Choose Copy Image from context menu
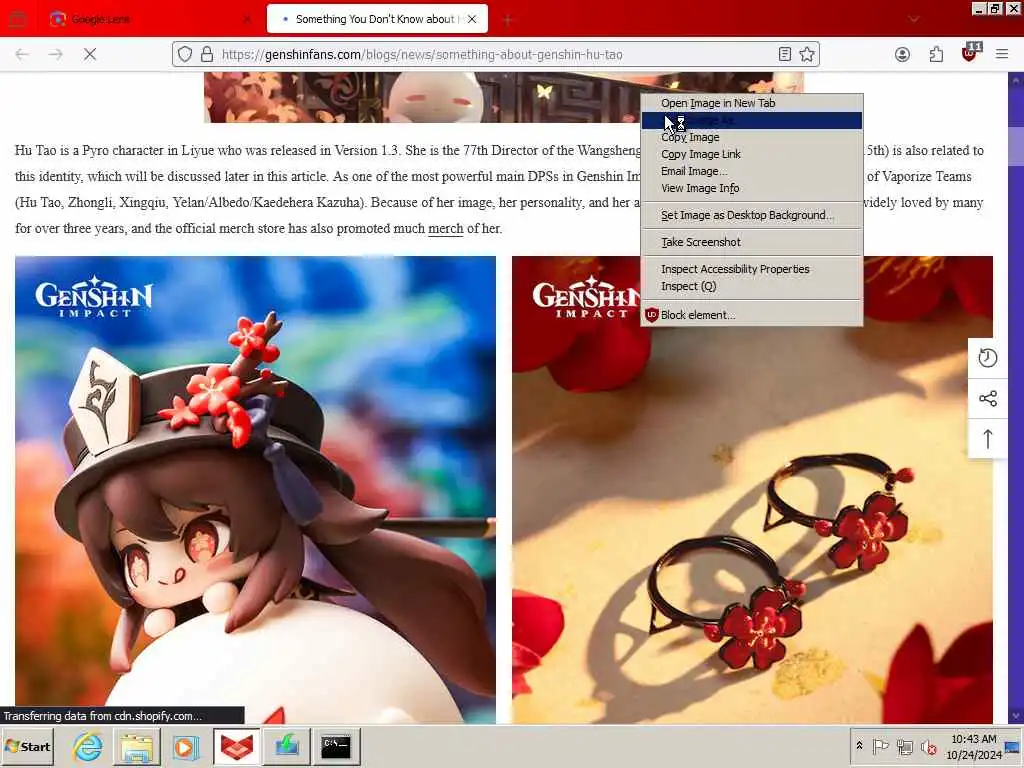This screenshot has height=768, width=1024. pos(752,137)
